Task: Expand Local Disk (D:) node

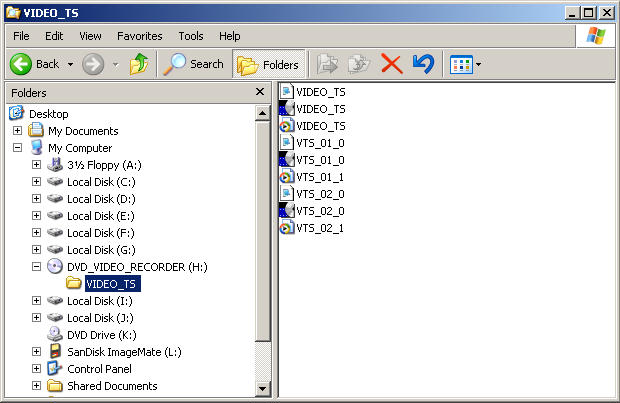Action: point(36,199)
